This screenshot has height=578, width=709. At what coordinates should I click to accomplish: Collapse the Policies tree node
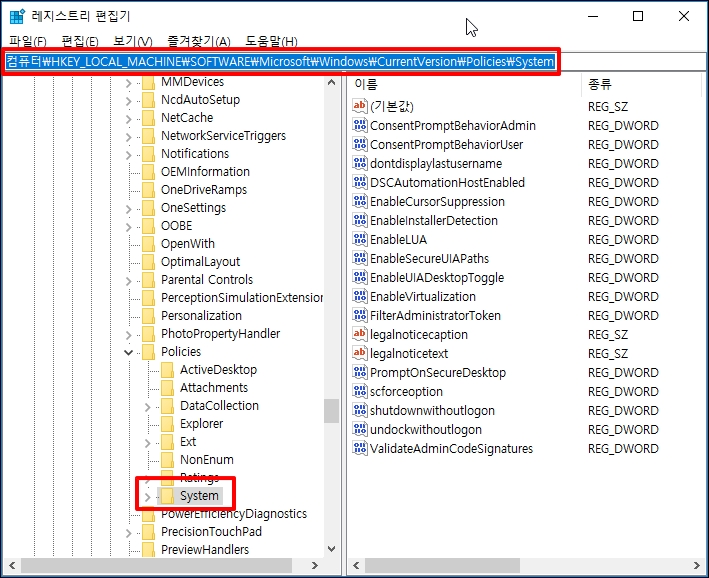pyautogui.click(x=128, y=352)
